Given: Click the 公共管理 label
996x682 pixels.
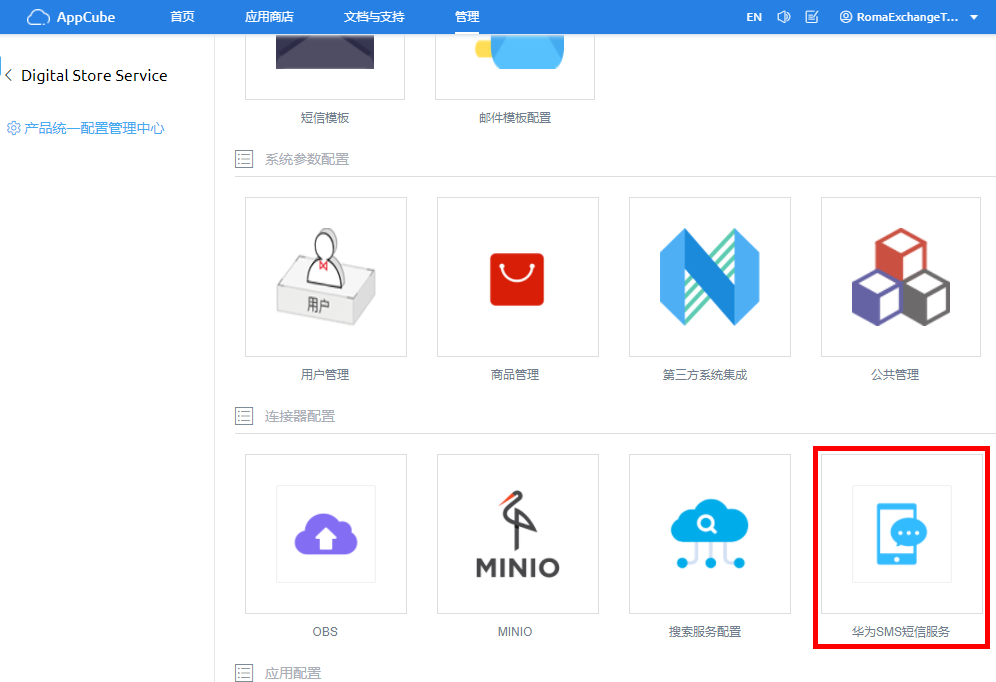Looking at the screenshot, I should pyautogui.click(x=895, y=375).
